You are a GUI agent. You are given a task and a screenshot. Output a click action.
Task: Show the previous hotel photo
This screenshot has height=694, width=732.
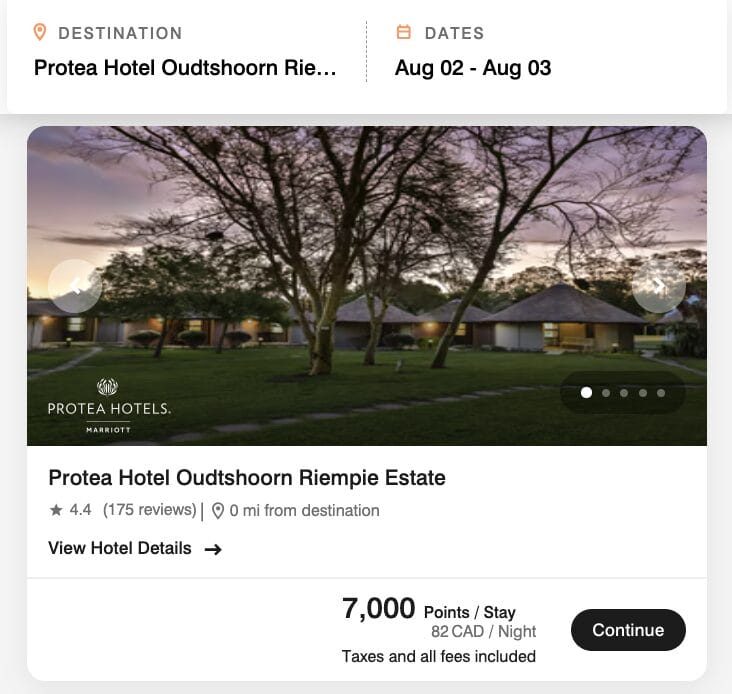click(x=75, y=286)
